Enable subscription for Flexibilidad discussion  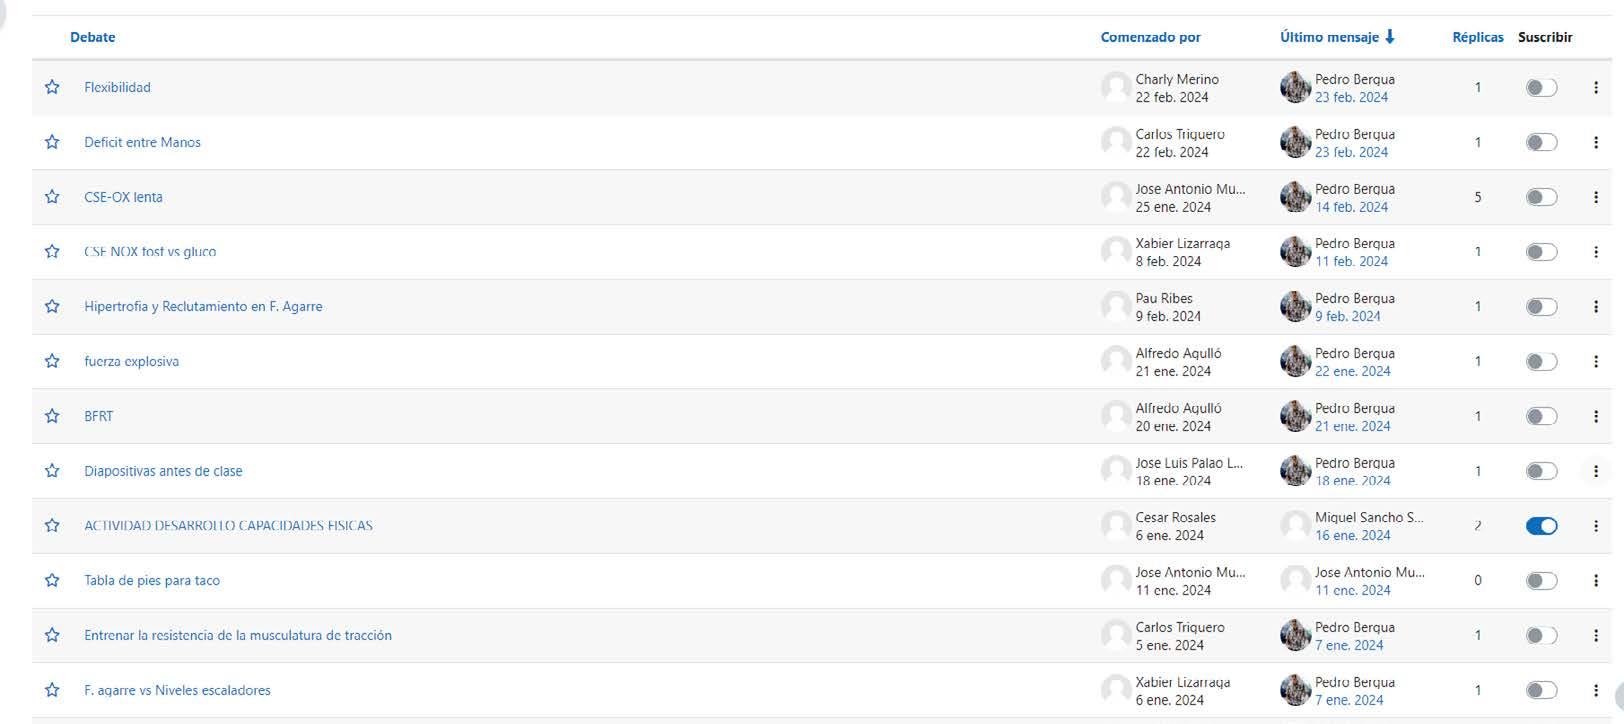click(x=1541, y=88)
